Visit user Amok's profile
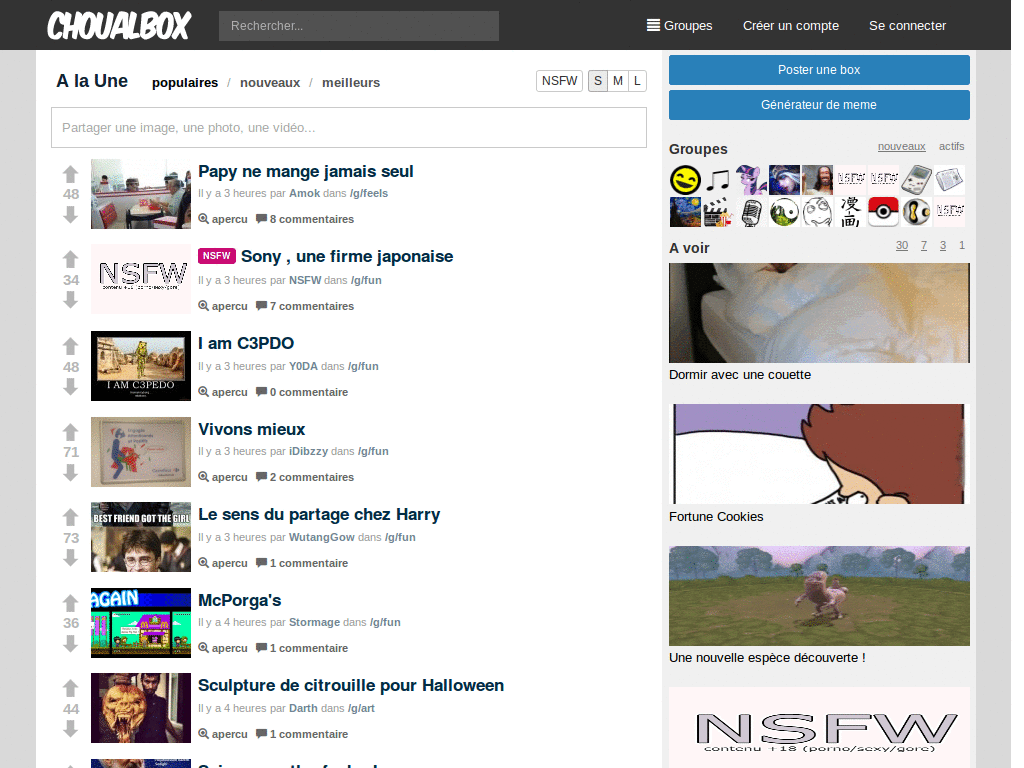Screen dimensions: 1024x768 pos(304,193)
